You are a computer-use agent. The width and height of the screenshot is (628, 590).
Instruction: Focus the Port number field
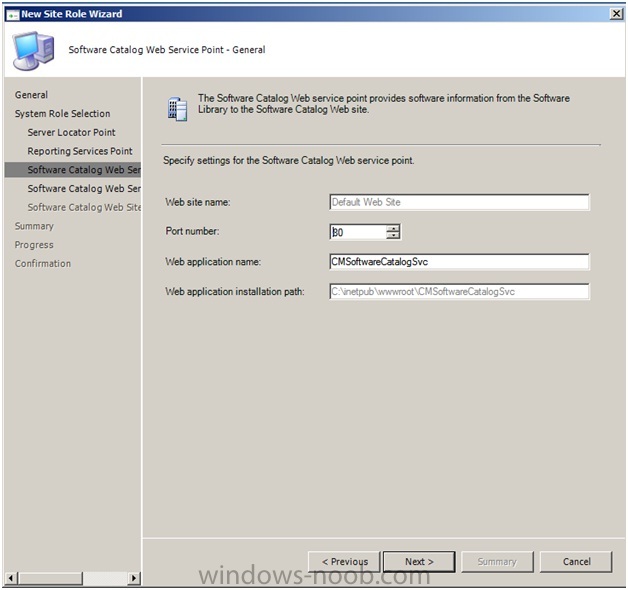(358, 232)
